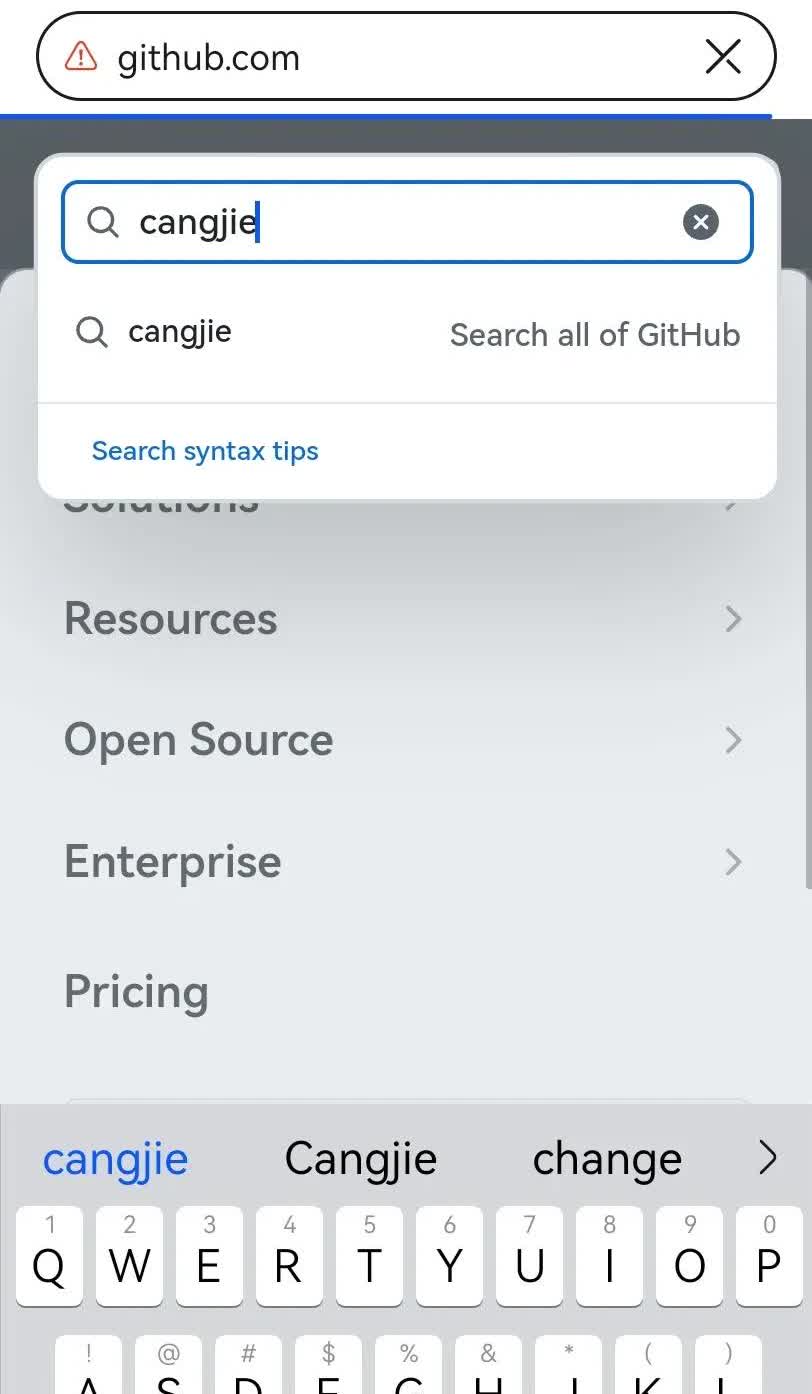This screenshot has height=1394, width=812.
Task: Clear the browser address bar with X
Action: [723, 57]
